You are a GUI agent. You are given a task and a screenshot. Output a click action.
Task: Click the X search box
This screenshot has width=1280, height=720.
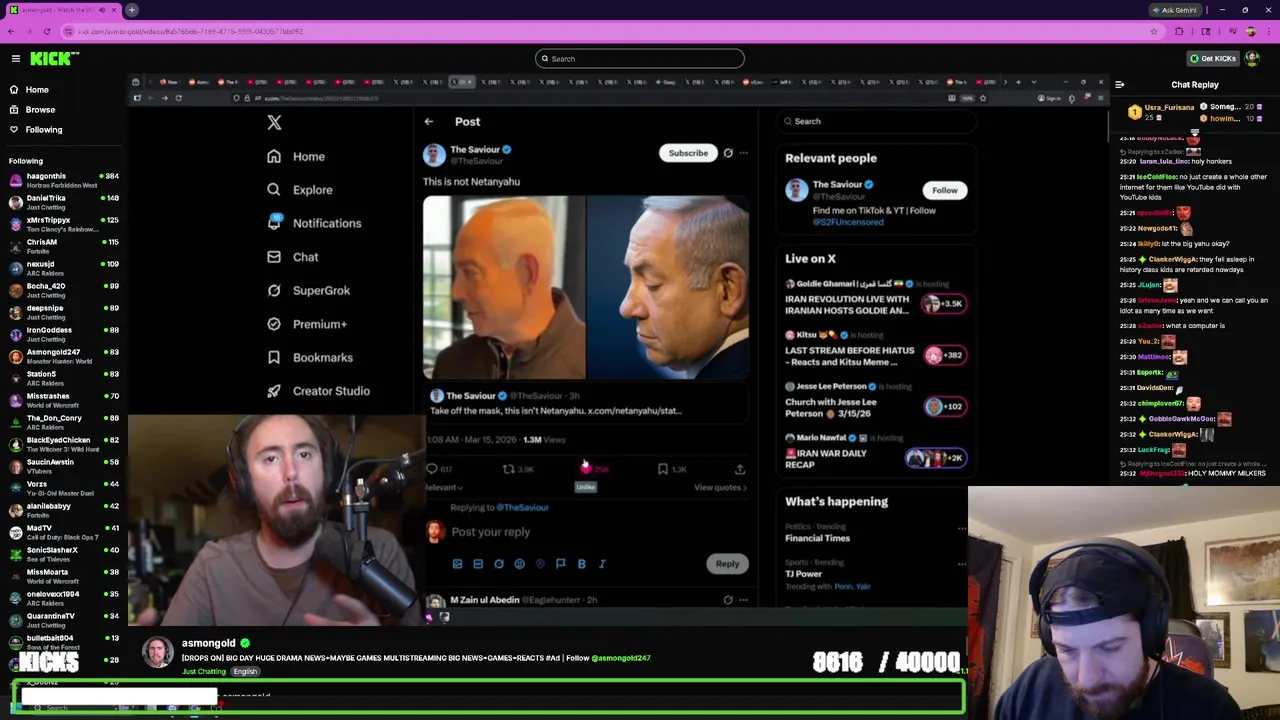coord(877,121)
